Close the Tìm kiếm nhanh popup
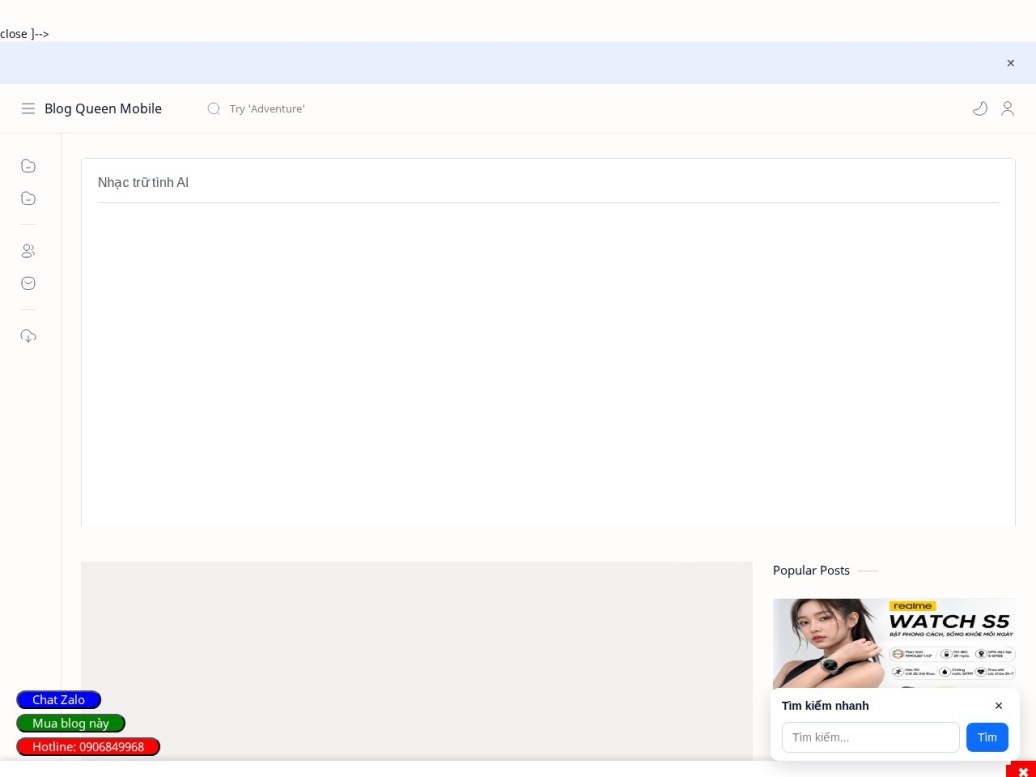1036x777 pixels. click(998, 706)
